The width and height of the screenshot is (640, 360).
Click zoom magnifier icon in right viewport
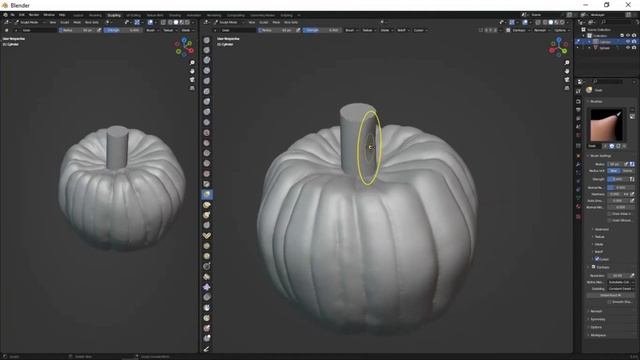tap(567, 62)
